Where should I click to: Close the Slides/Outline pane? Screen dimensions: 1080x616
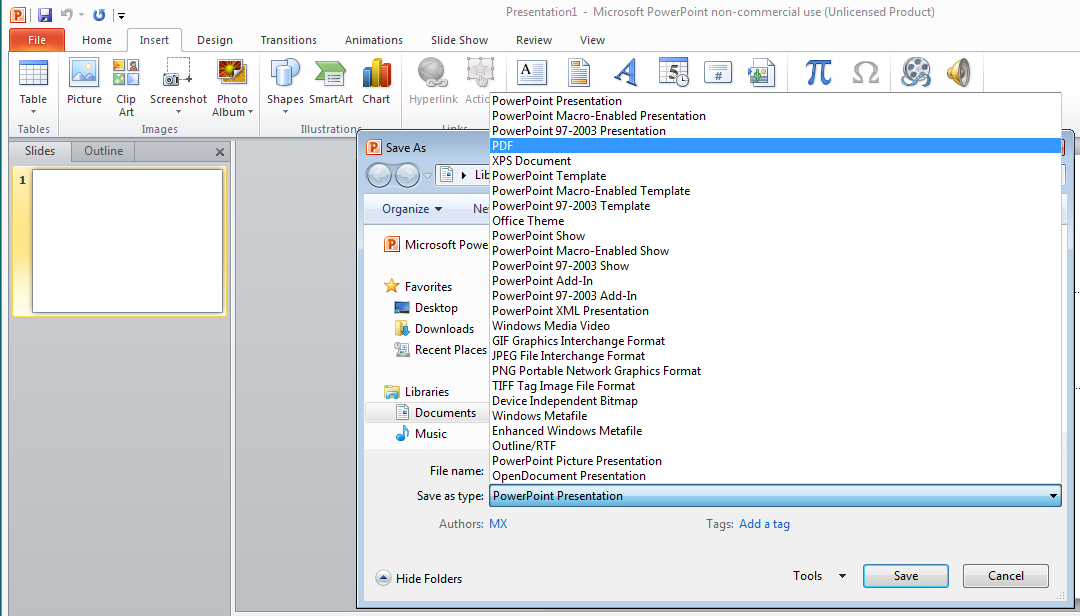[220, 152]
